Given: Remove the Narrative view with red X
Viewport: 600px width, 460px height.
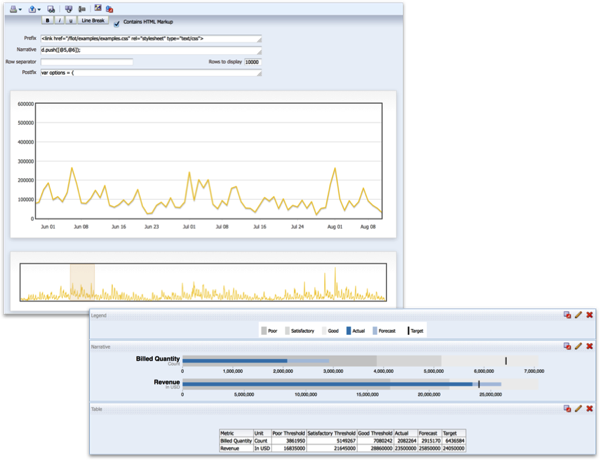Looking at the screenshot, I should tap(589, 346).
